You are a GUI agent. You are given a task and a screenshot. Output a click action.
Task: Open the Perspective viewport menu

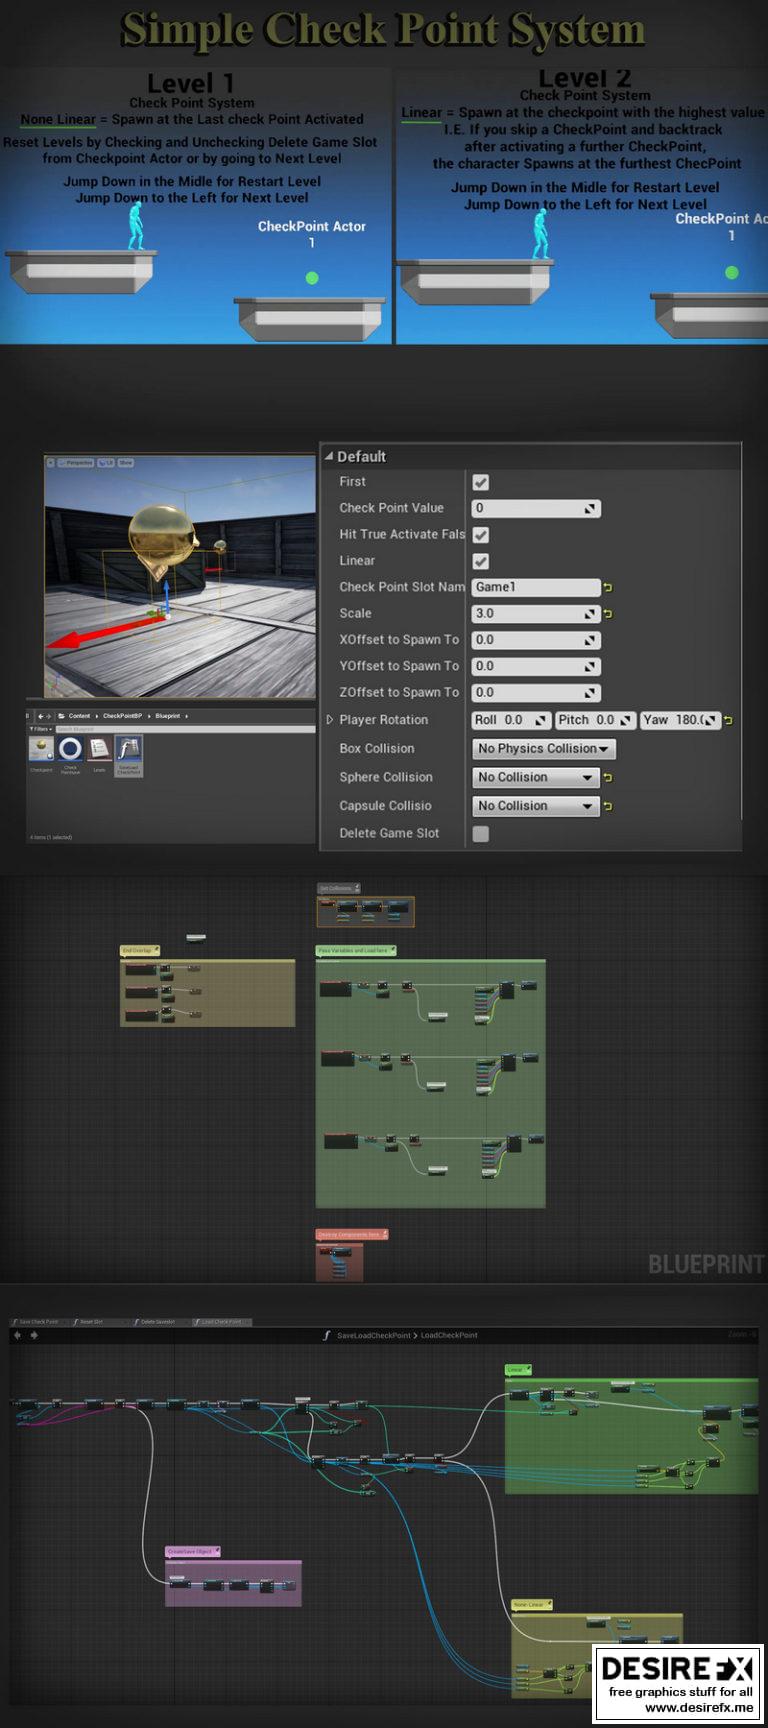tap(76, 463)
